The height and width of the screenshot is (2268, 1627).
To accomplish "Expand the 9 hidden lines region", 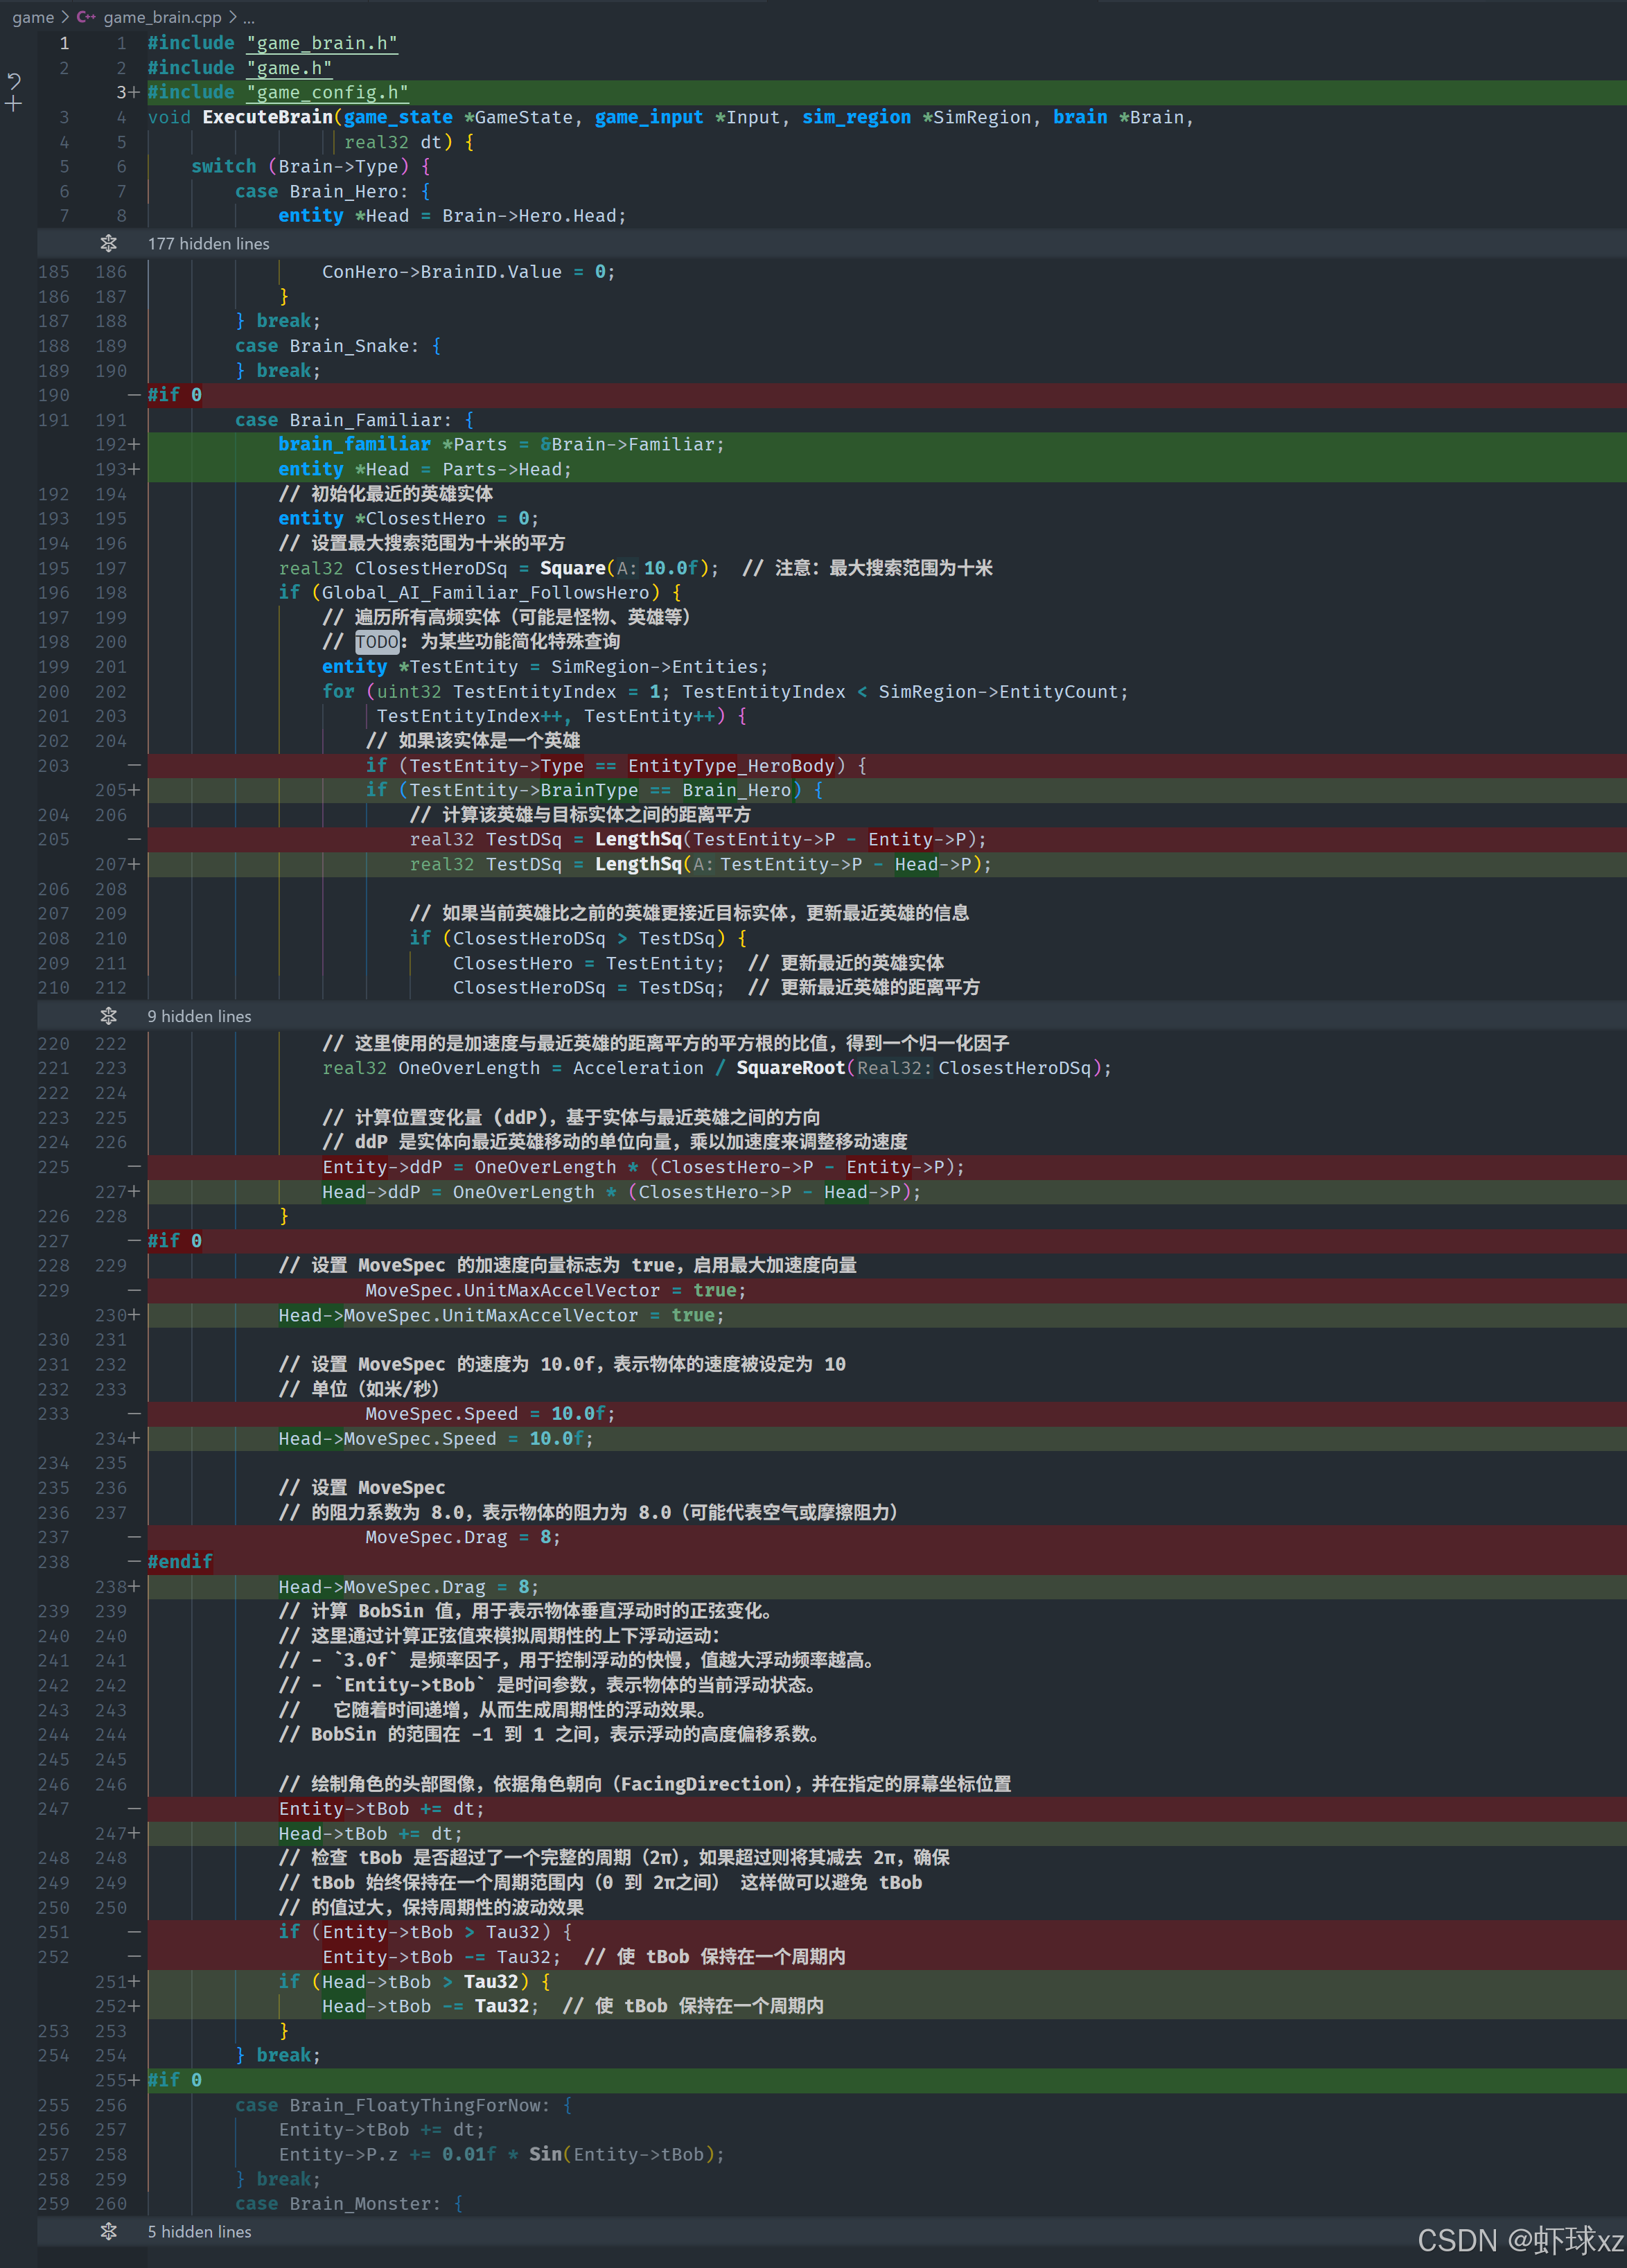I will tap(199, 1016).
